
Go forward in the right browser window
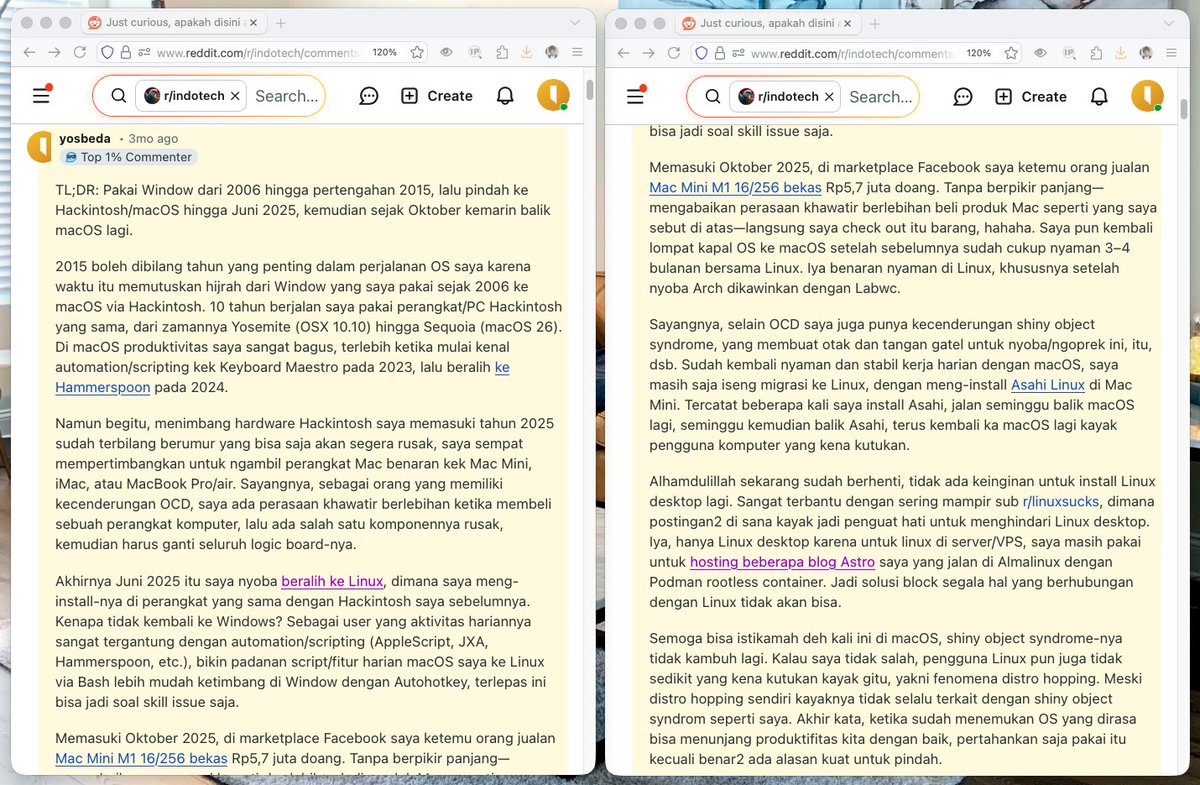point(648,52)
